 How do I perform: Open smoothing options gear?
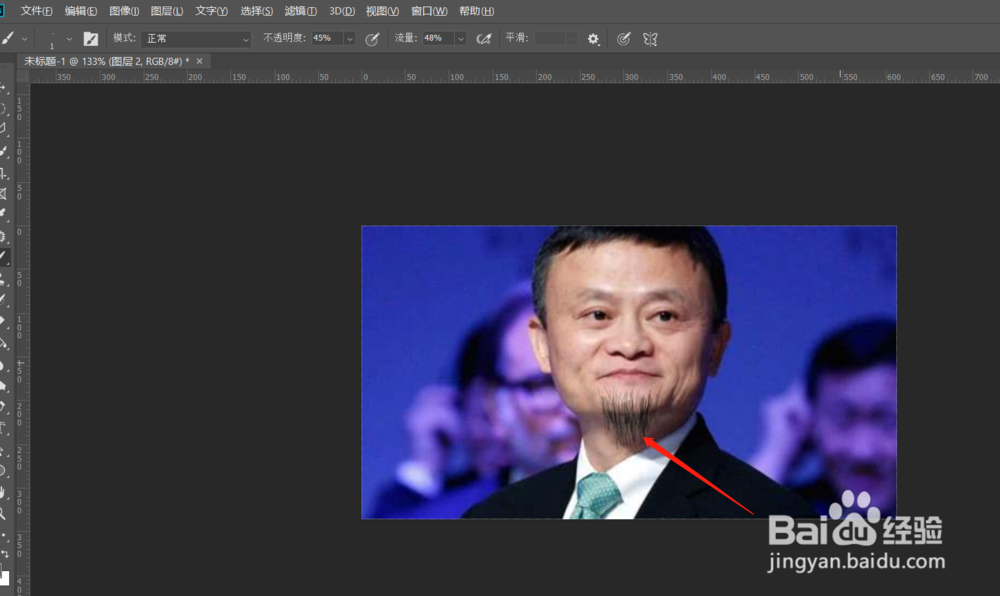click(x=593, y=39)
